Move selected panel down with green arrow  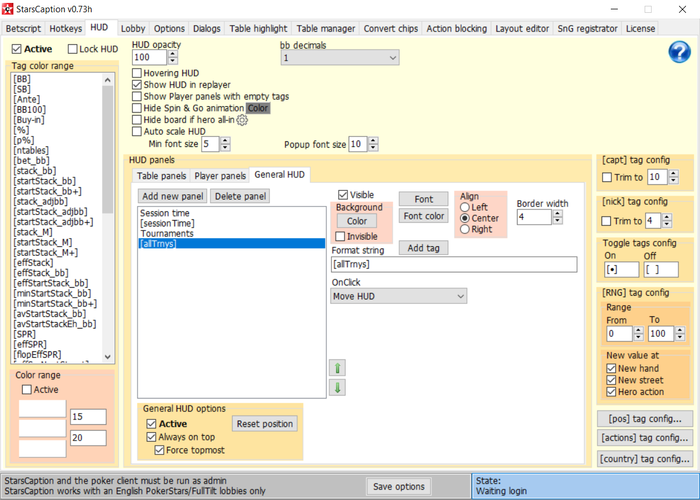(338, 388)
